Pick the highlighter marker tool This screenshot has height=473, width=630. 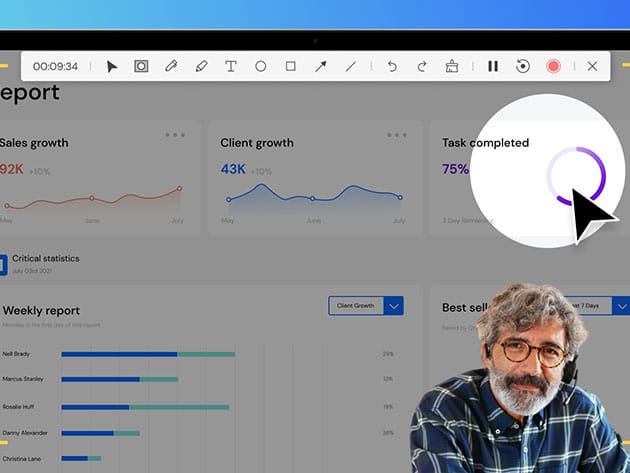(x=201, y=66)
